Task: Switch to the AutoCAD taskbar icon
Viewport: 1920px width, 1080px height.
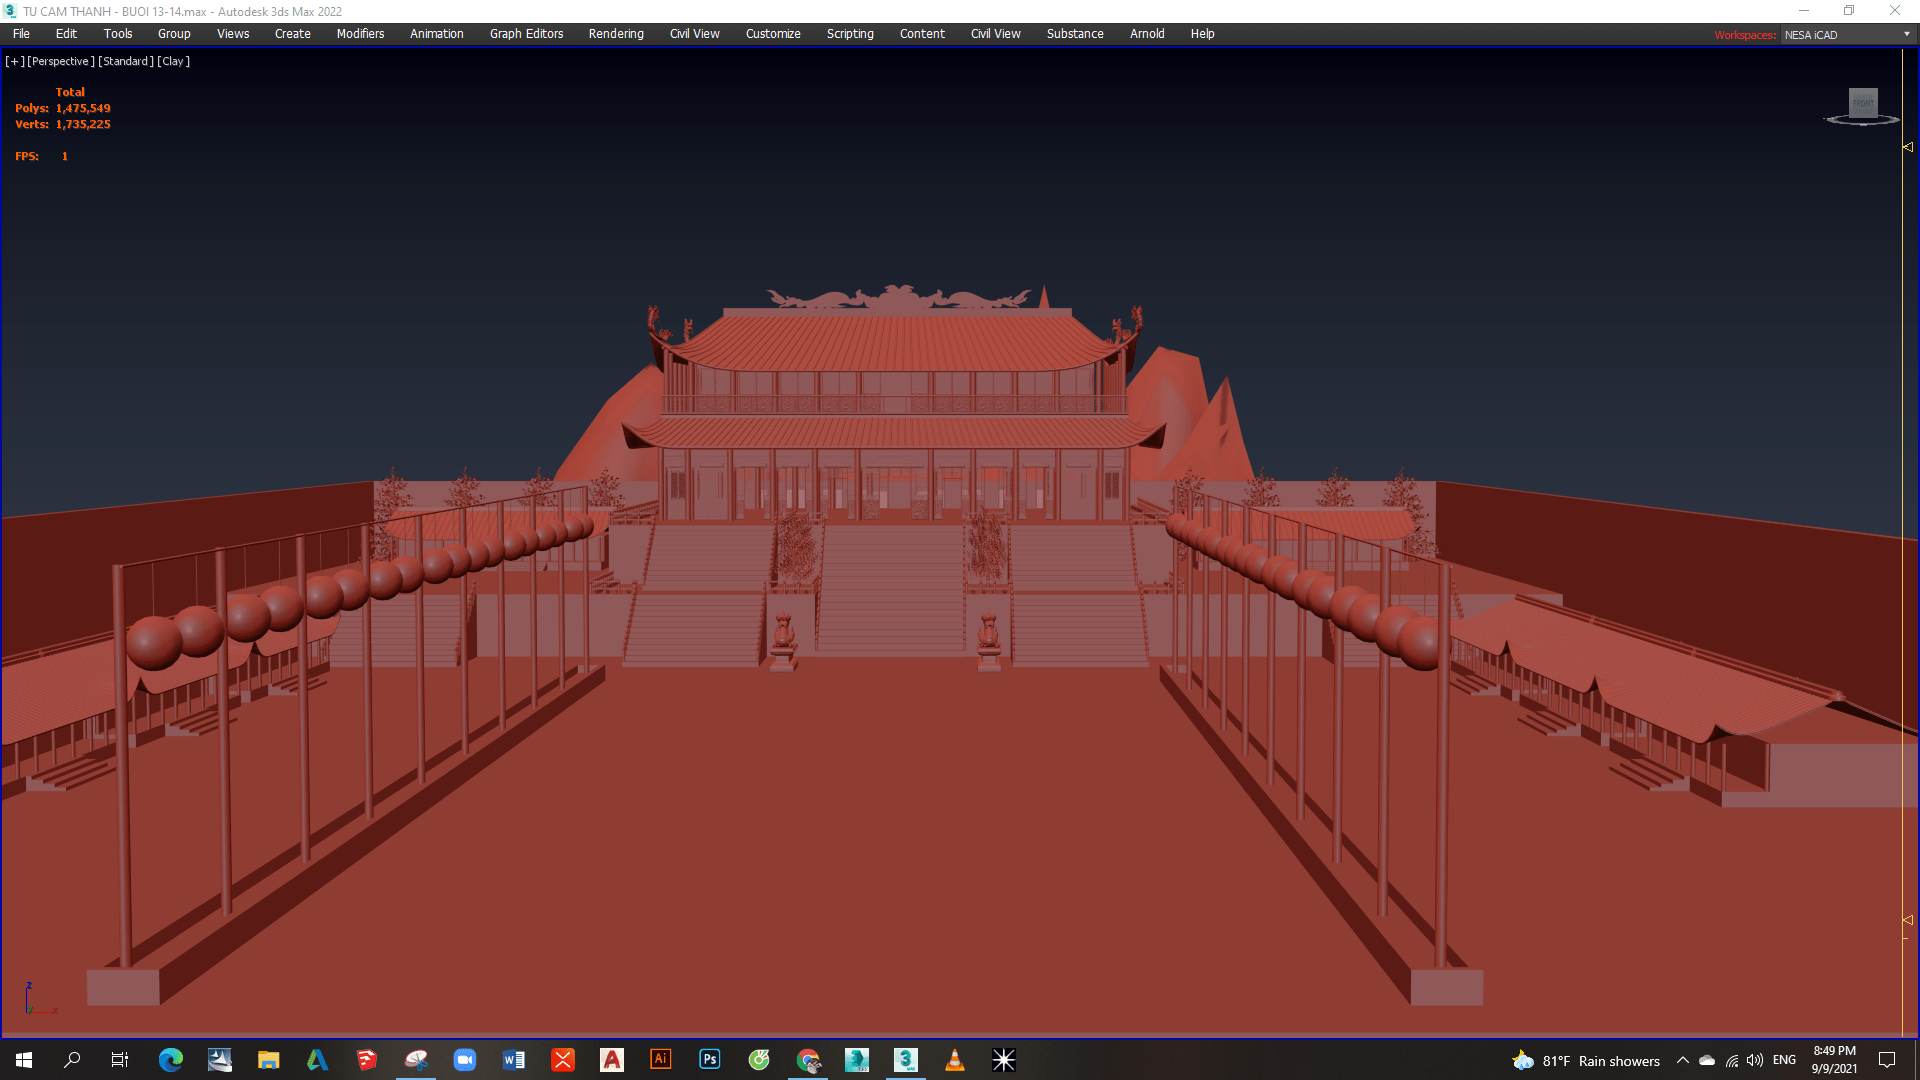Action: 612,1060
